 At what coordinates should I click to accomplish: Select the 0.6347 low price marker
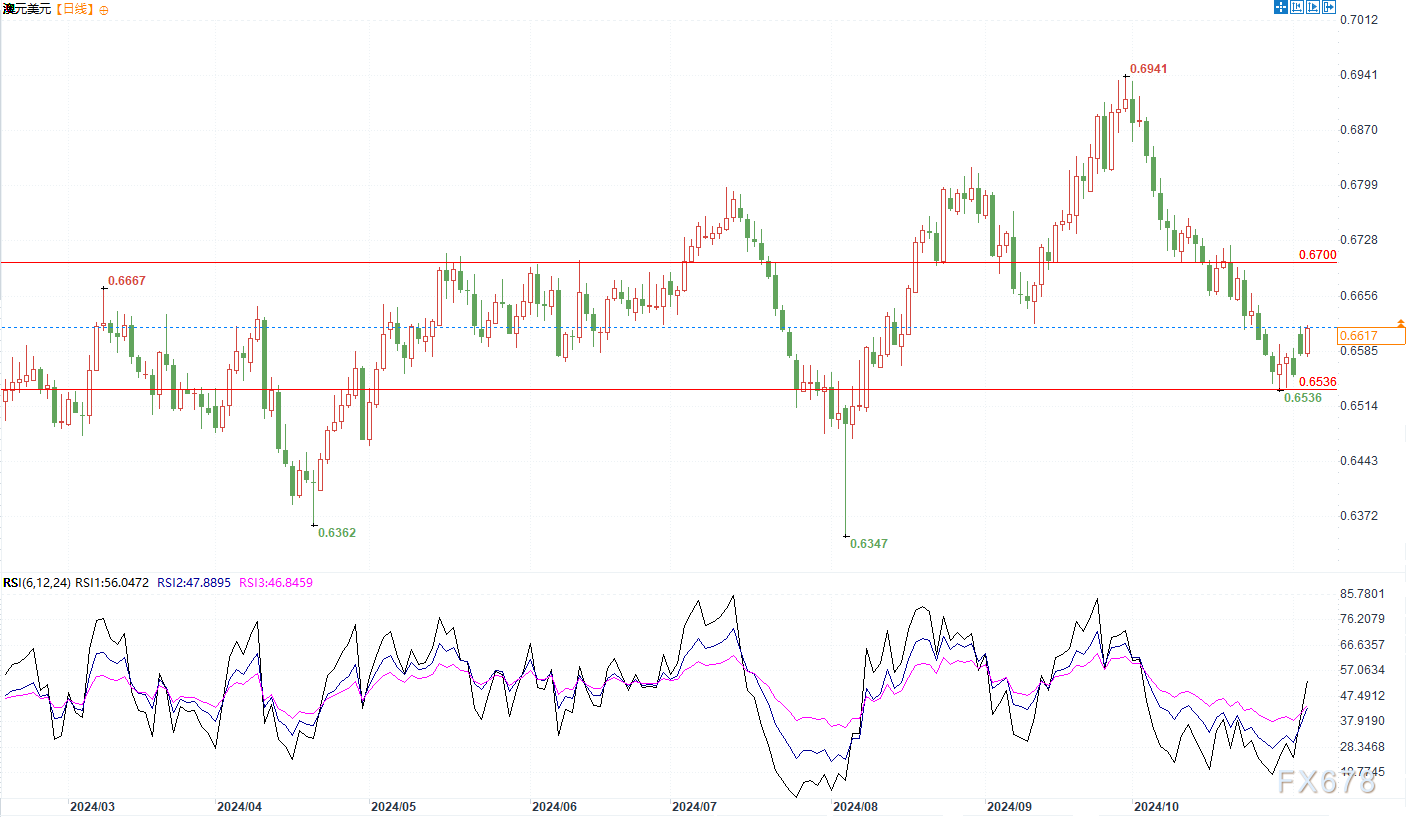tap(868, 544)
